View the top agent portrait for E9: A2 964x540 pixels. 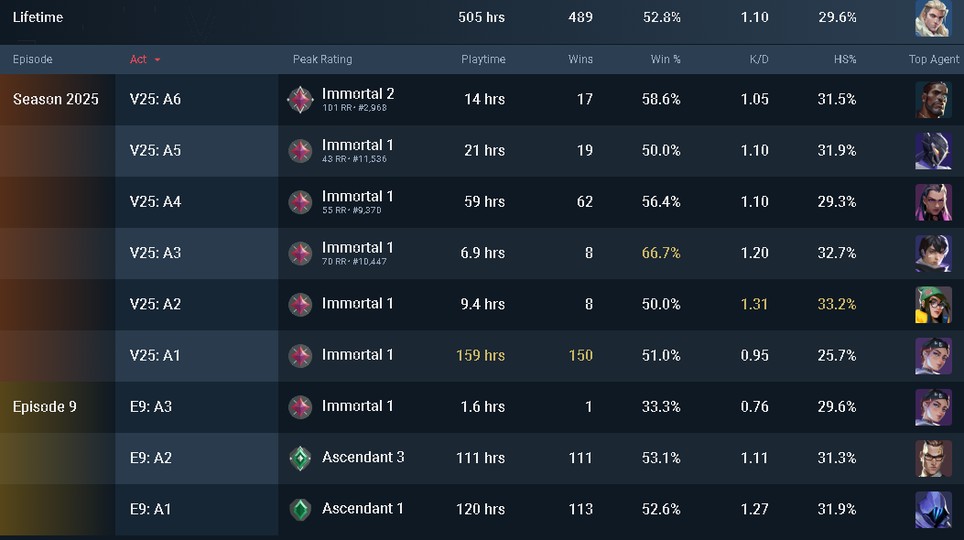coord(933,458)
